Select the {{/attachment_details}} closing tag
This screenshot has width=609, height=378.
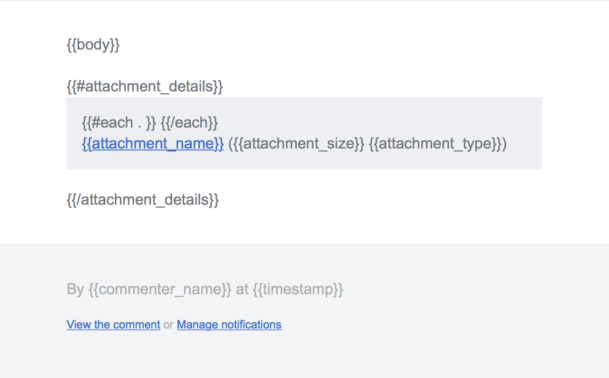click(x=143, y=200)
